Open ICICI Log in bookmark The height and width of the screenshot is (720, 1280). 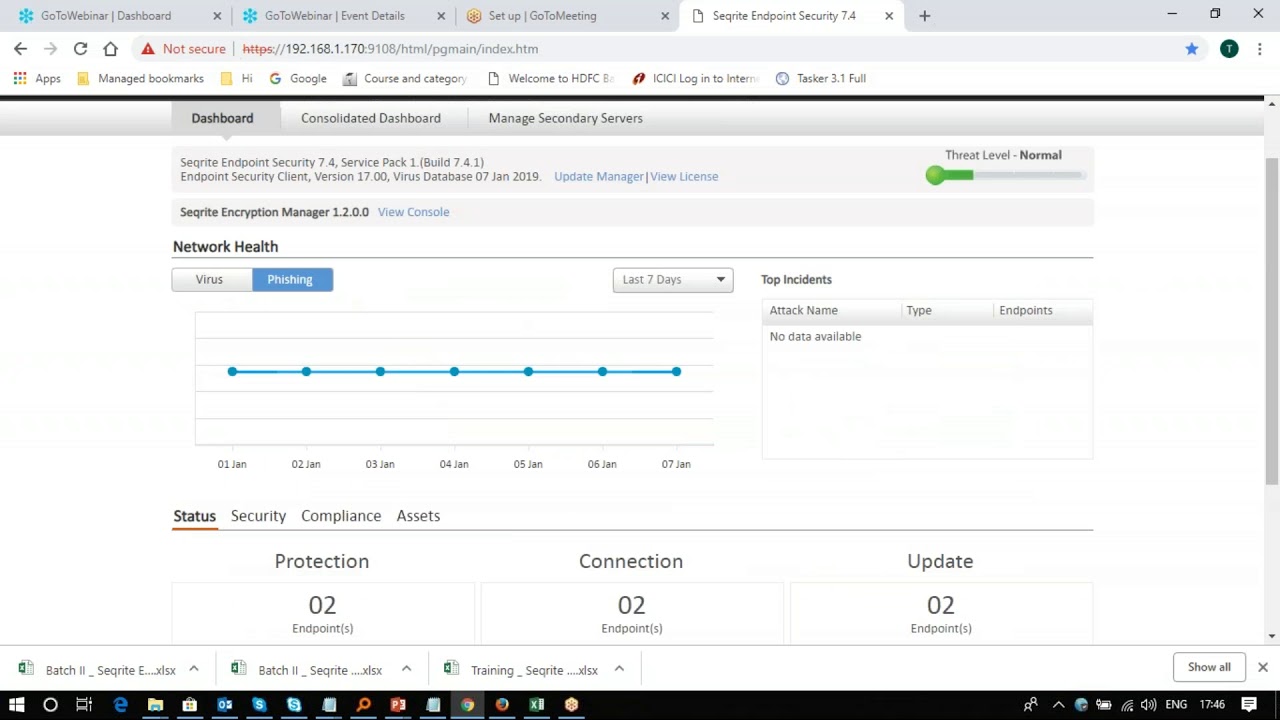tap(696, 78)
